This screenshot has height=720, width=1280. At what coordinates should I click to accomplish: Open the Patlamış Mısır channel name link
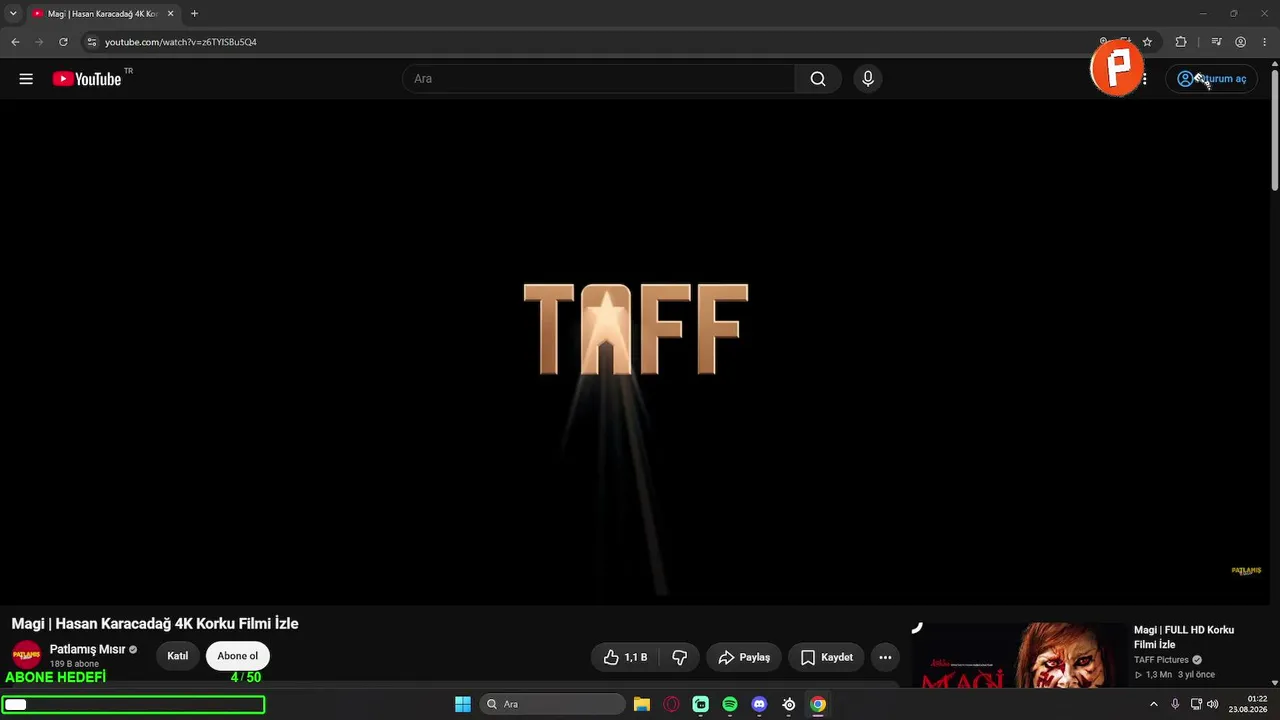coord(87,650)
